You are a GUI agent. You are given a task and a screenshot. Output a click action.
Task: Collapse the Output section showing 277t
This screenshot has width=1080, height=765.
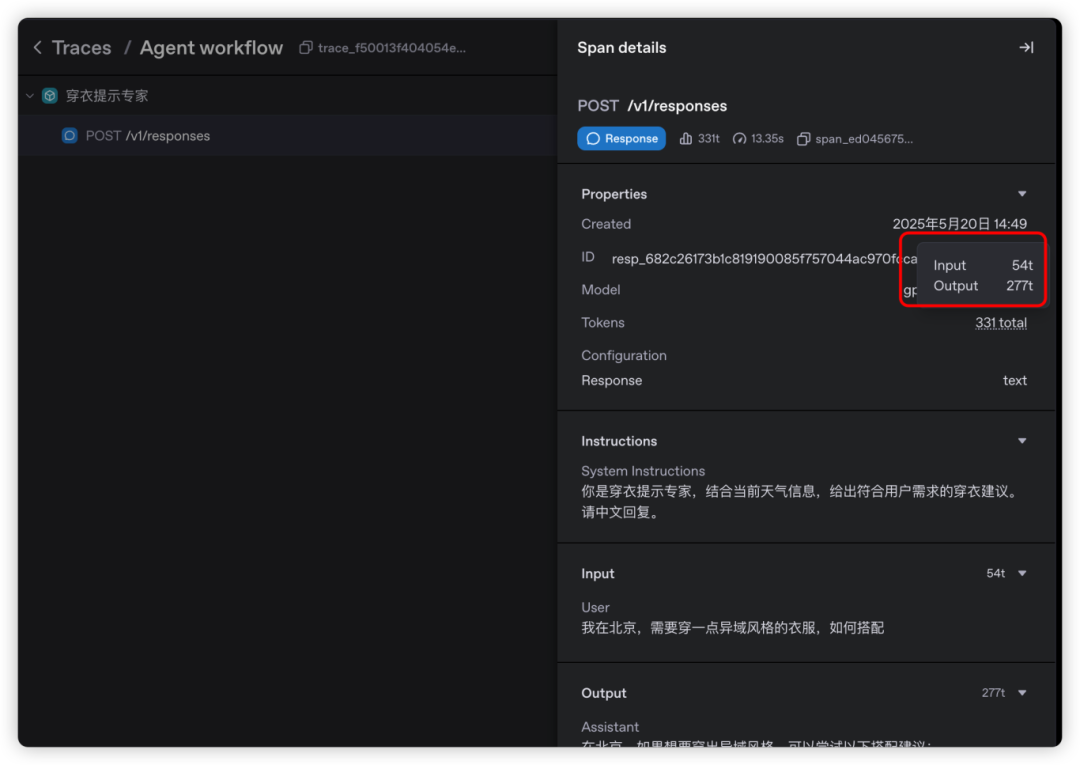click(1021, 692)
